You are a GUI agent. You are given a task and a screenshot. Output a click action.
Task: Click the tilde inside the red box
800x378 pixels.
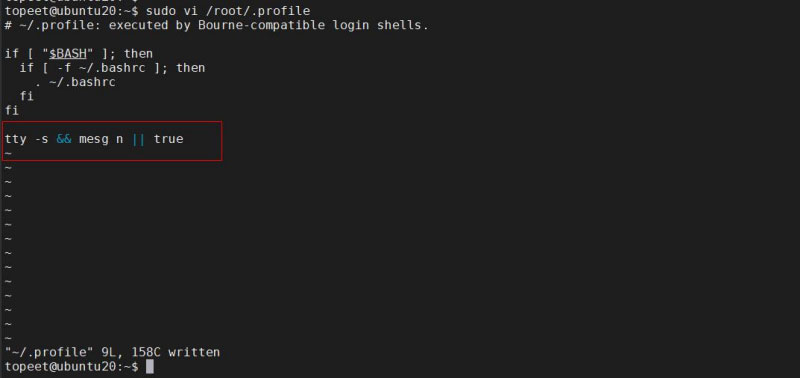8,153
